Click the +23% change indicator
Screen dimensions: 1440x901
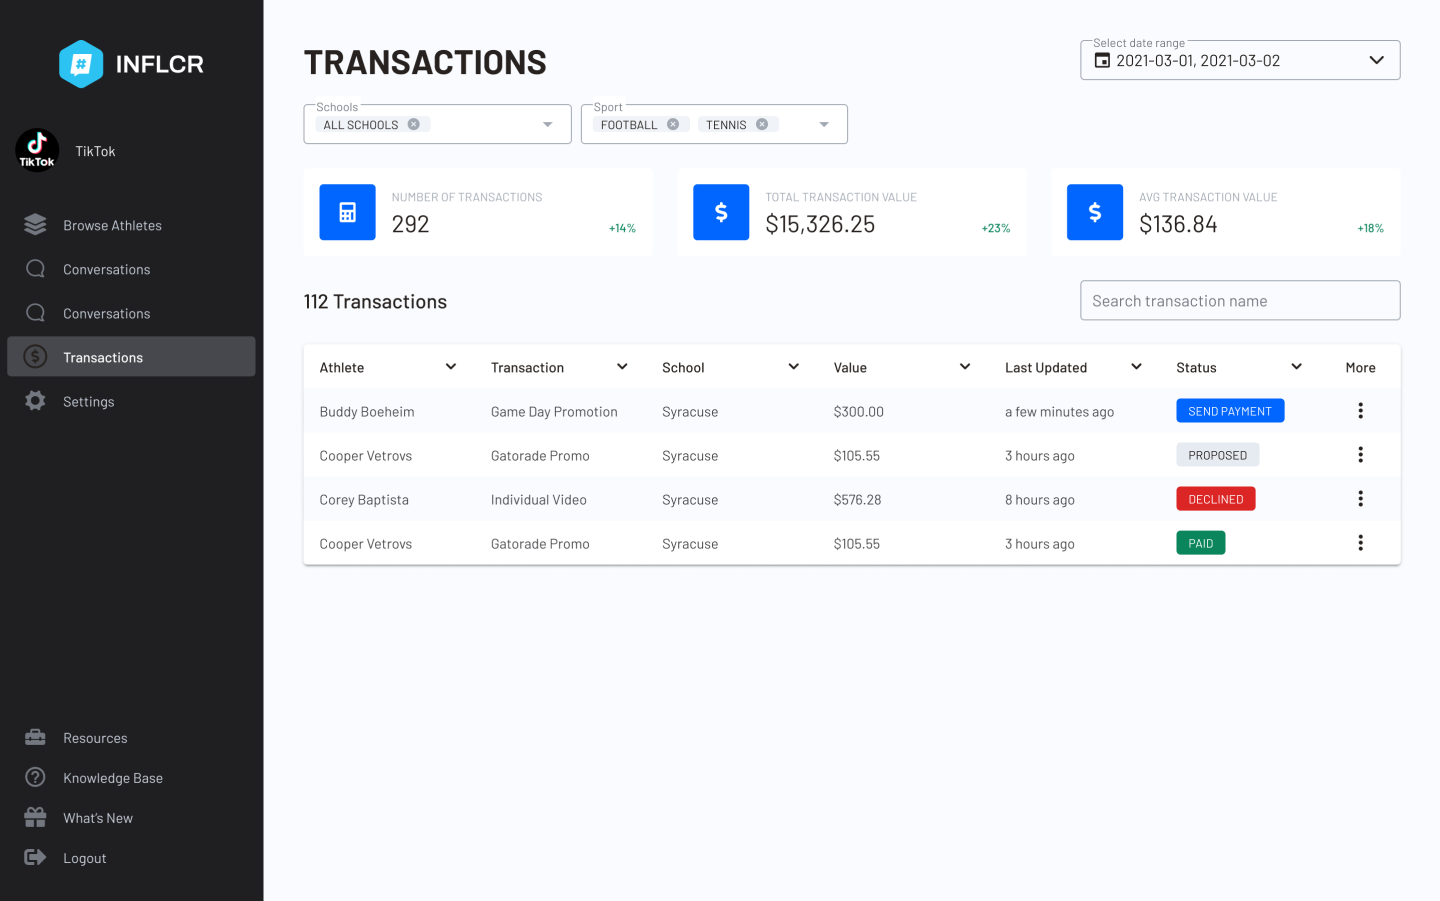pos(996,228)
